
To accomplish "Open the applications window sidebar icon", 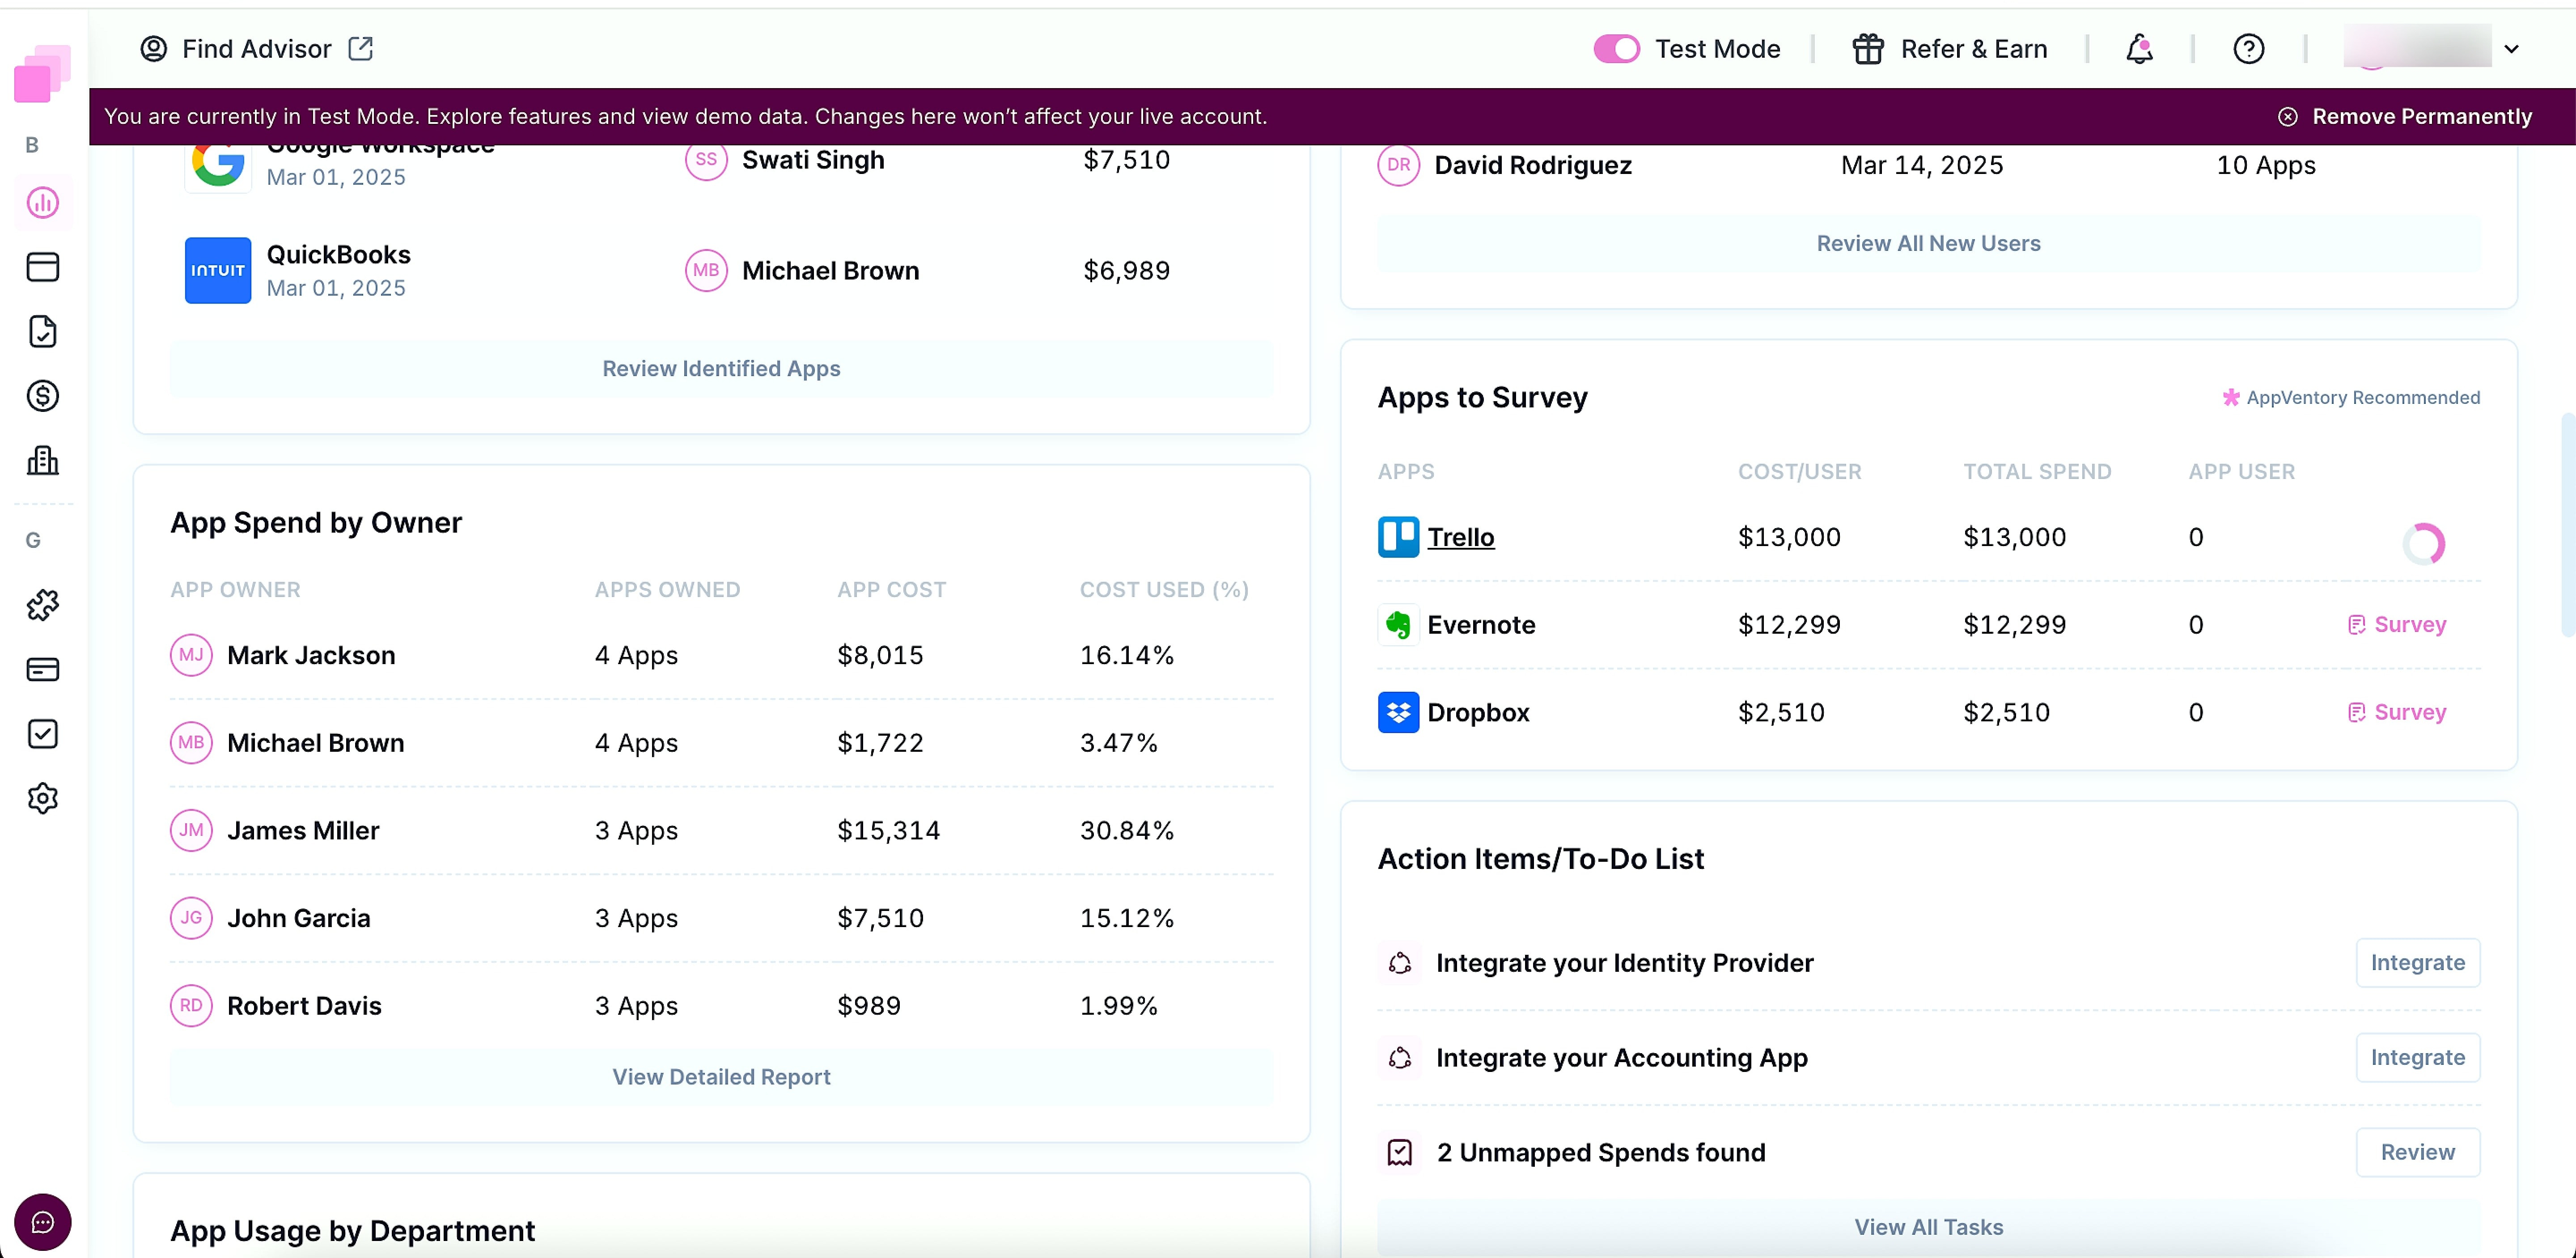I will pos(43,267).
